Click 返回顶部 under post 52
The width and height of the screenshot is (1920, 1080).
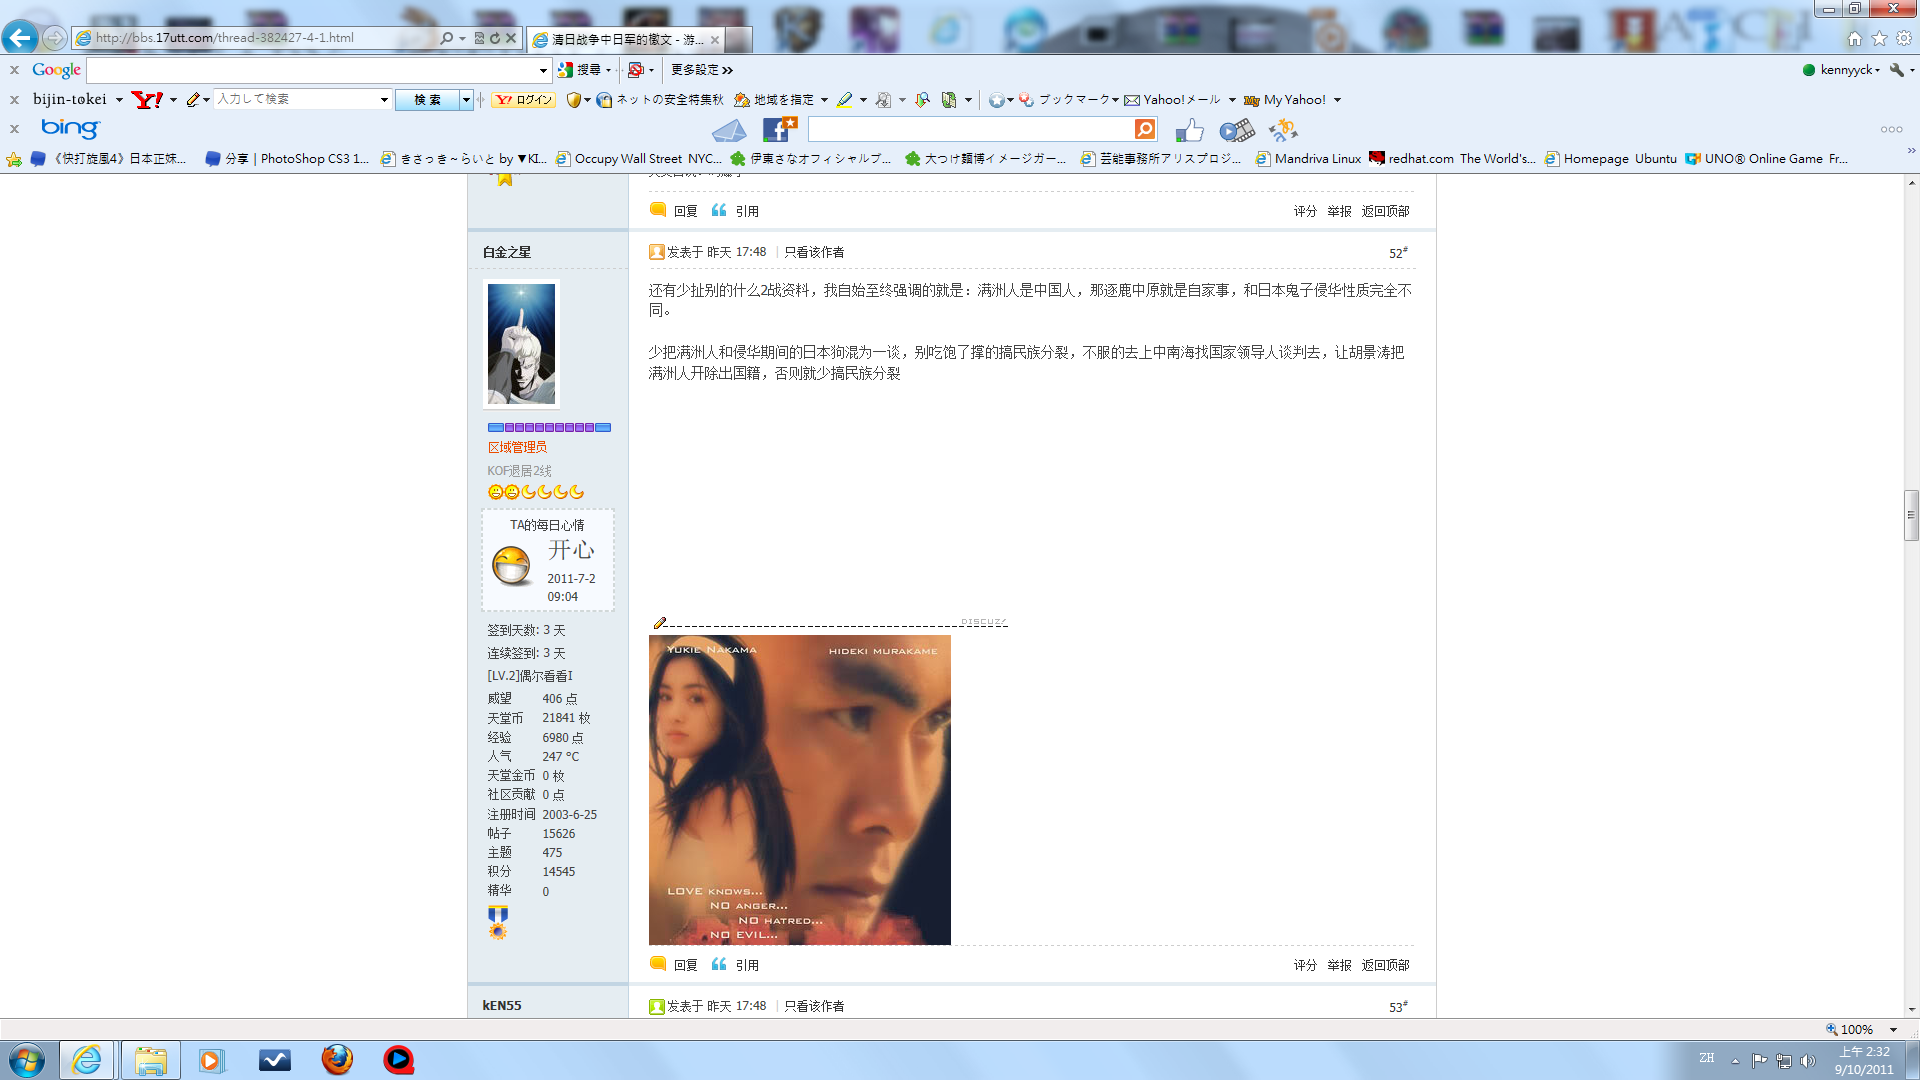(x=1385, y=965)
